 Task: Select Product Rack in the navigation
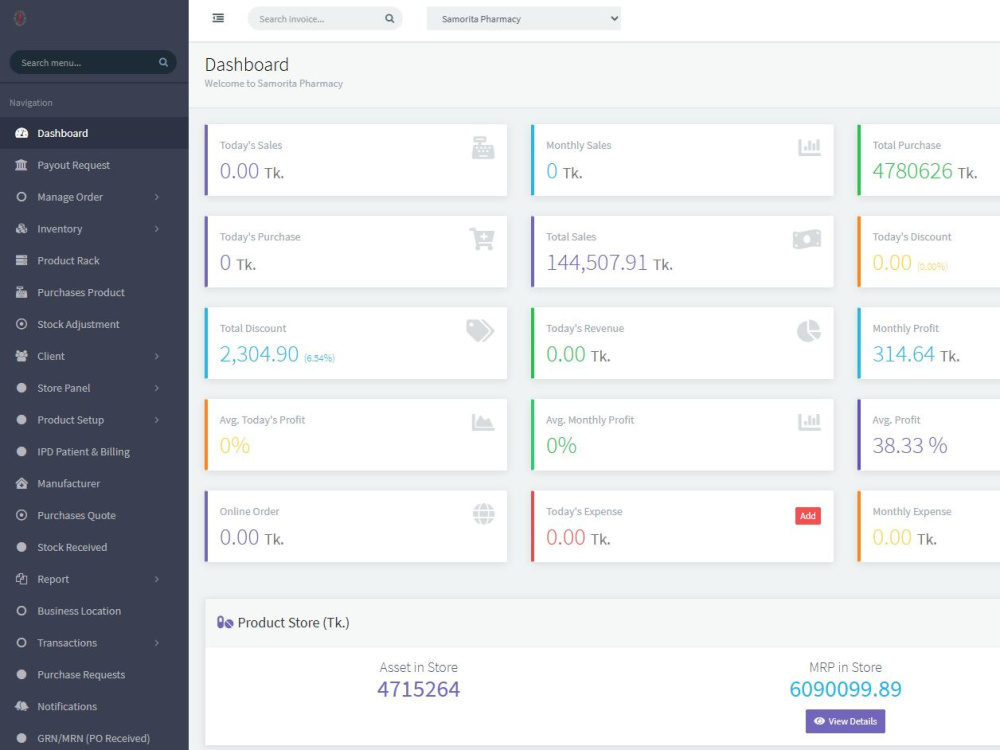(94, 260)
